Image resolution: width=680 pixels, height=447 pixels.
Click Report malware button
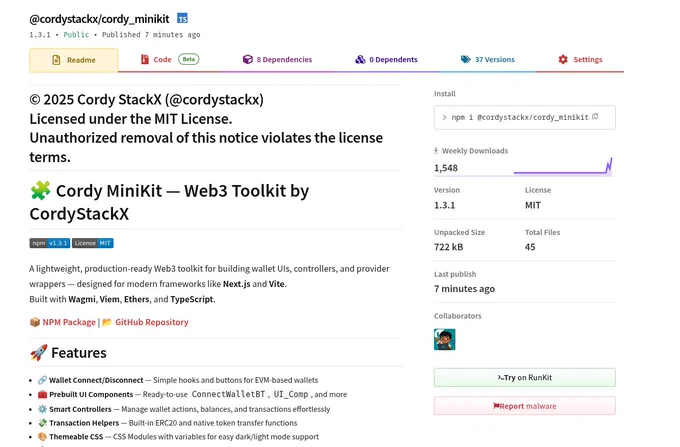(524, 406)
